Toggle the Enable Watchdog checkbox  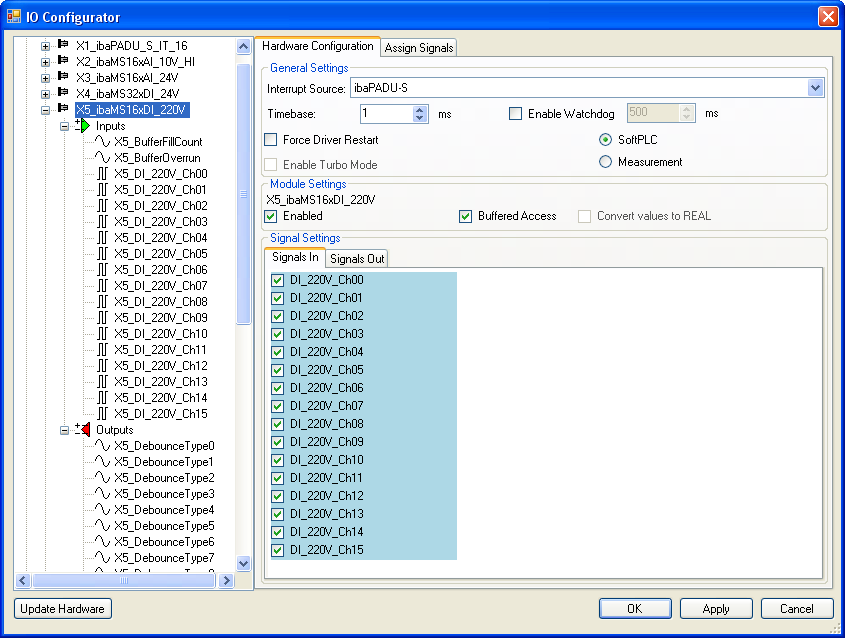pos(516,114)
